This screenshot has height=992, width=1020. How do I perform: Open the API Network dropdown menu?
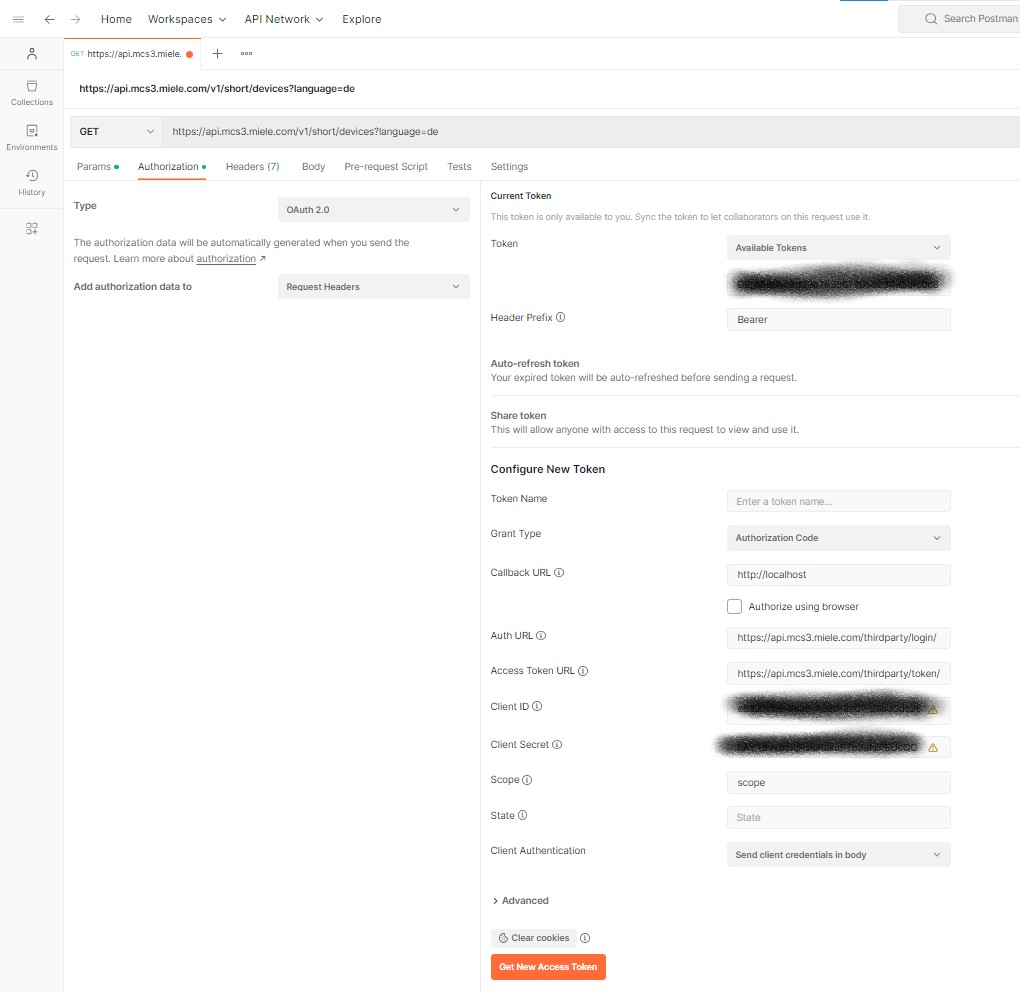coord(284,20)
